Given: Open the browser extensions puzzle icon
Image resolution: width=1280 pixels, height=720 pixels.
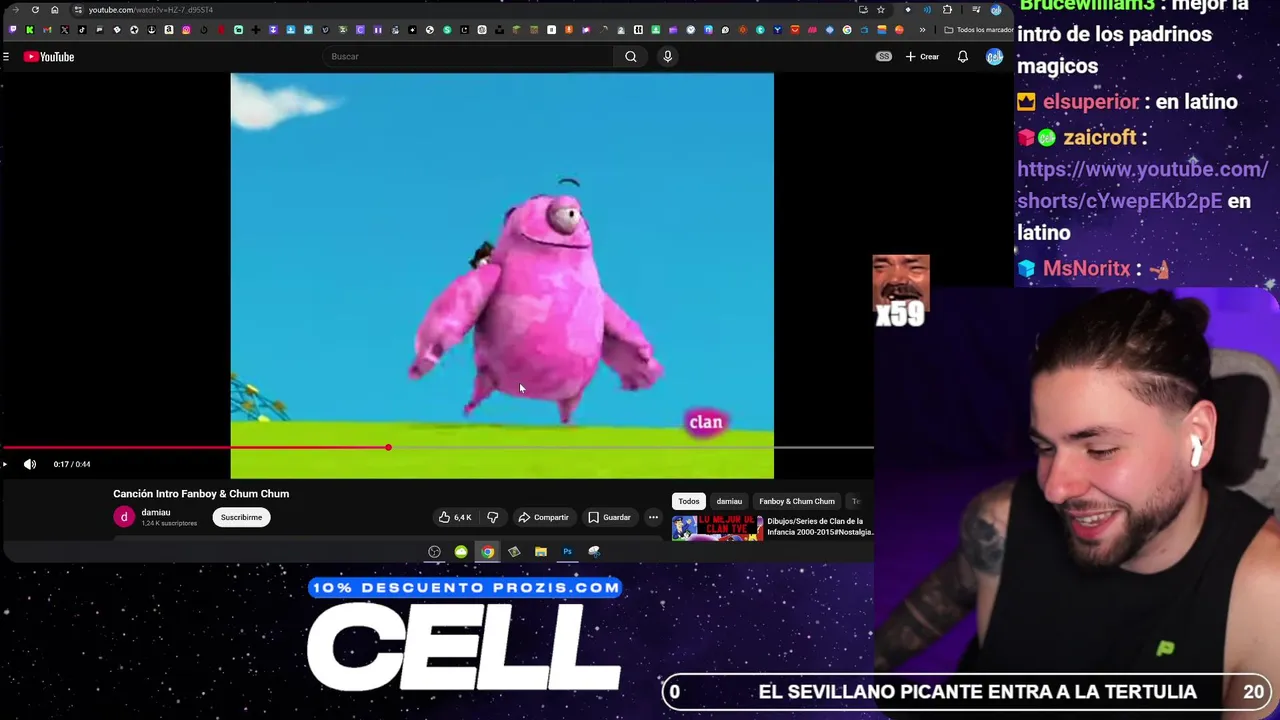Looking at the screenshot, I should (947, 10).
